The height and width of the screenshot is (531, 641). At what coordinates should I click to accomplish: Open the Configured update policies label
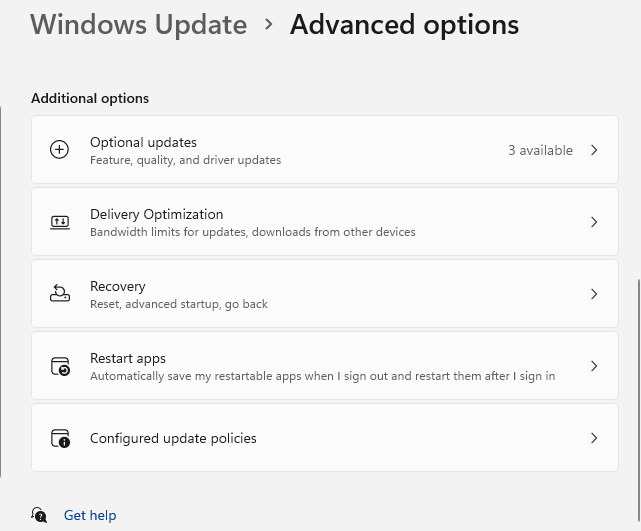click(173, 438)
